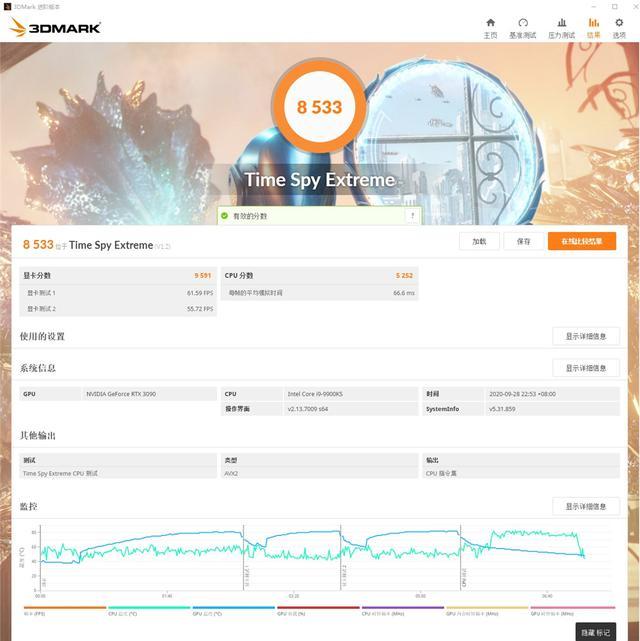Click the third vertical marker in monitoring graph
Screen dimensions: 640x641
point(461,558)
